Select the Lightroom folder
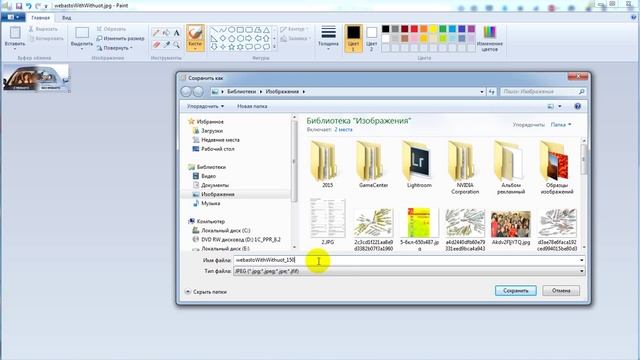The image size is (640, 360). 419,164
